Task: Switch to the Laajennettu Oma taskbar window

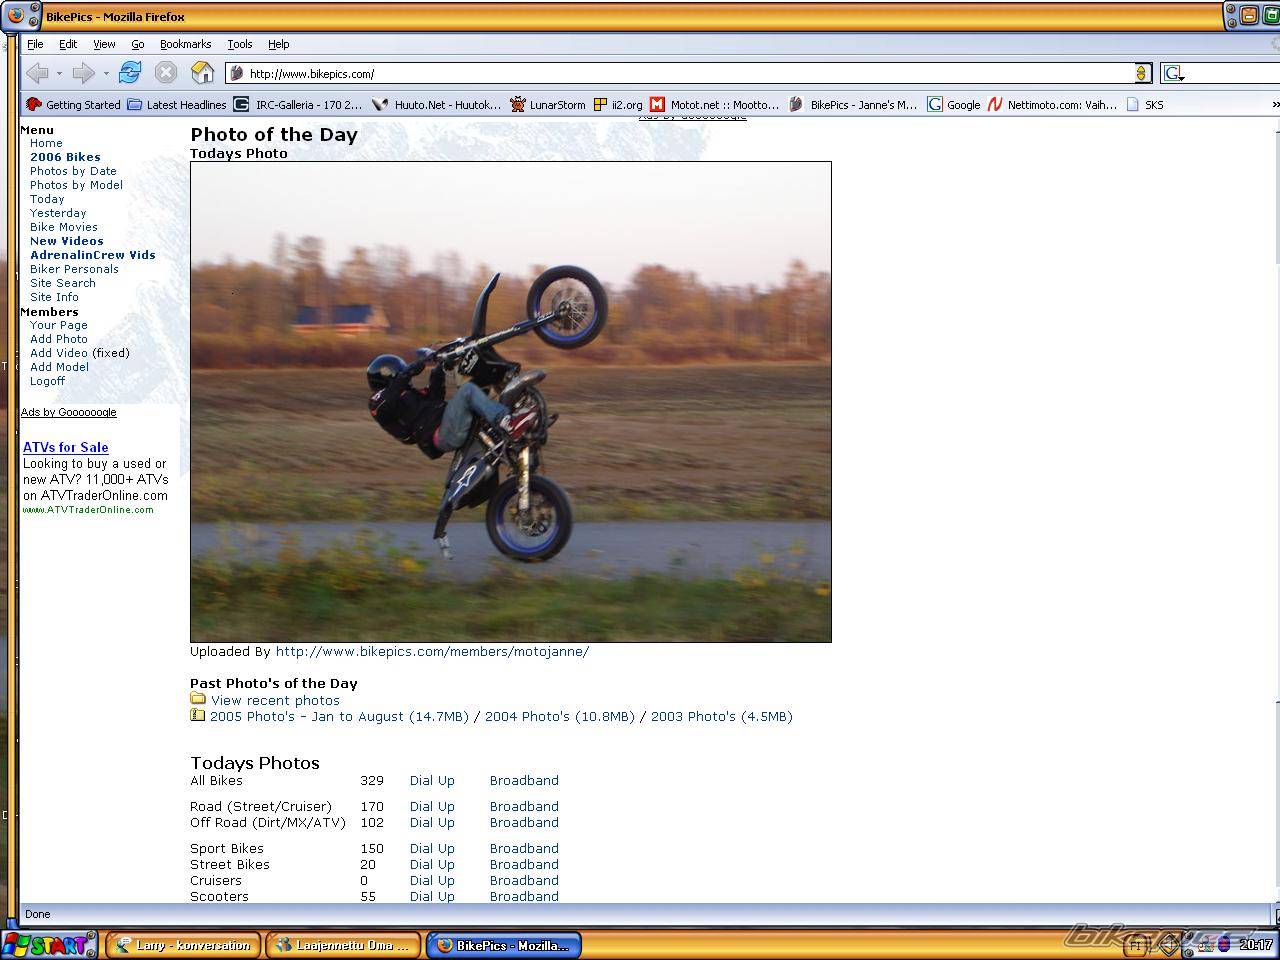Action: pyautogui.click(x=343, y=945)
